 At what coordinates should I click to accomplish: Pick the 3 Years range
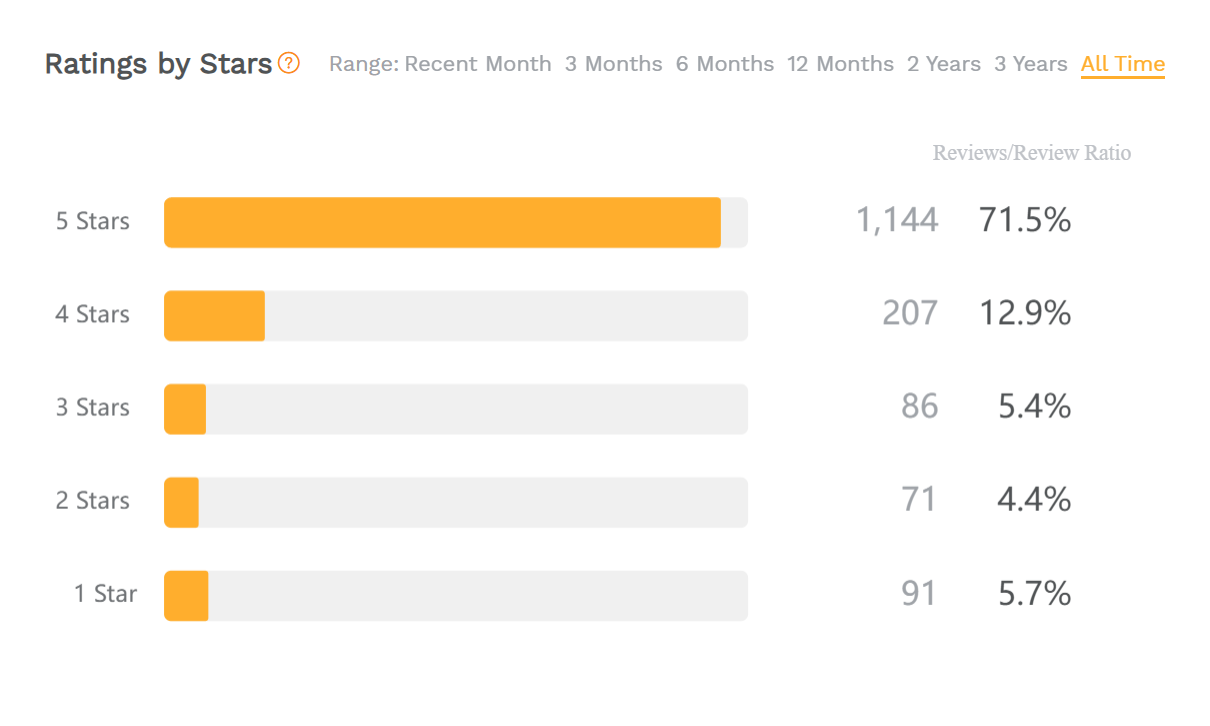pos(1030,64)
